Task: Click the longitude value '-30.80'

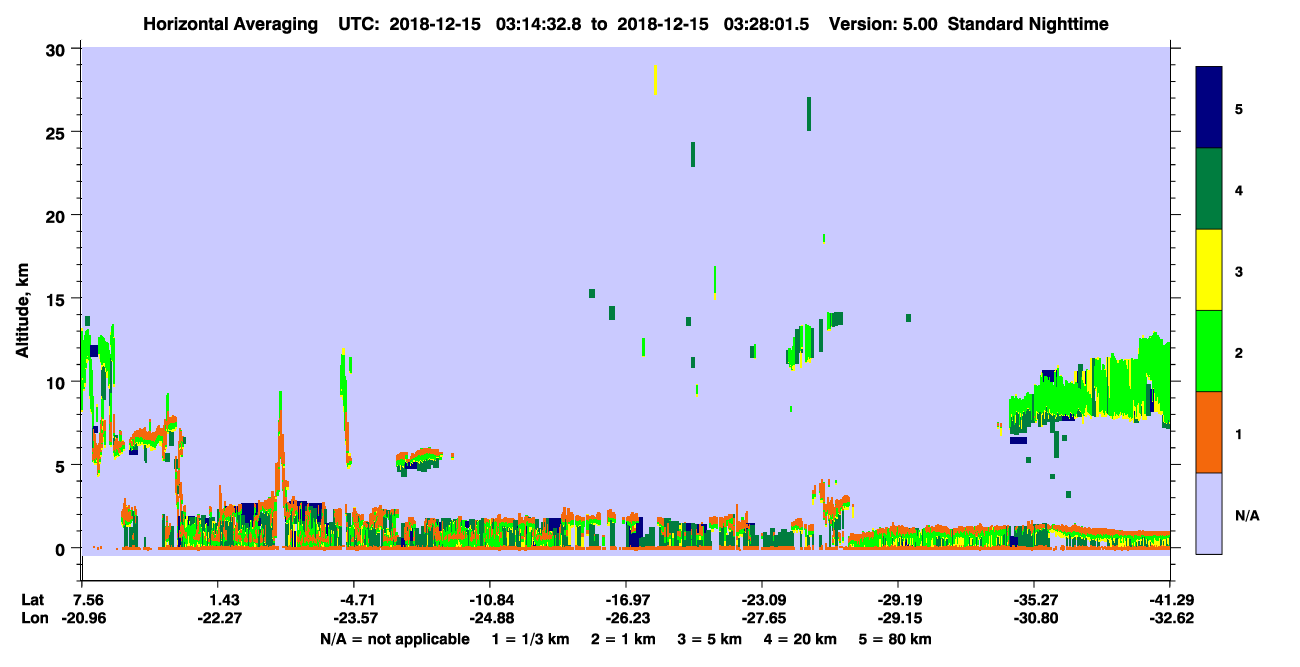Action: click(x=1034, y=618)
